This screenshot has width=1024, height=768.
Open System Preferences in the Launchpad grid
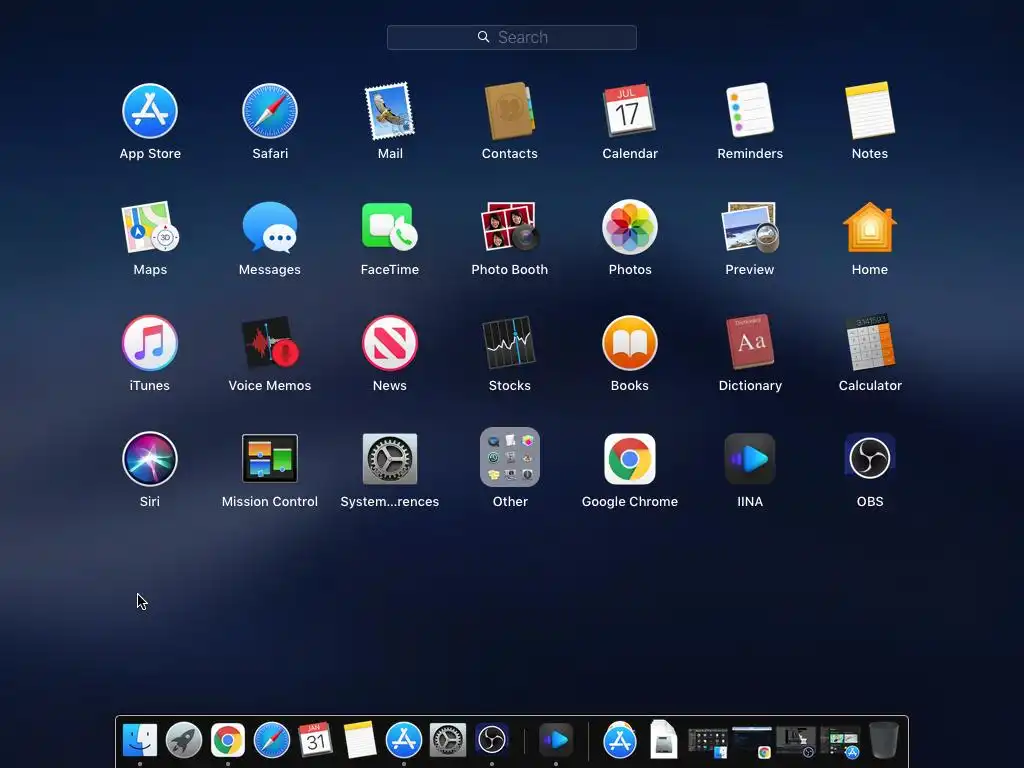coord(390,459)
